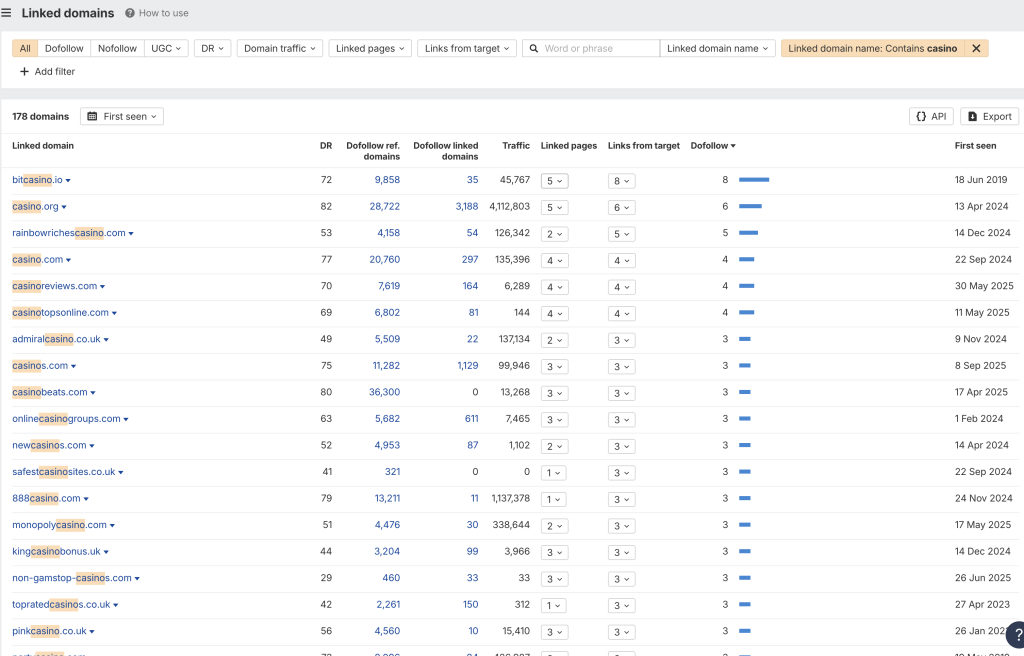Click Add filter text

click(55, 71)
